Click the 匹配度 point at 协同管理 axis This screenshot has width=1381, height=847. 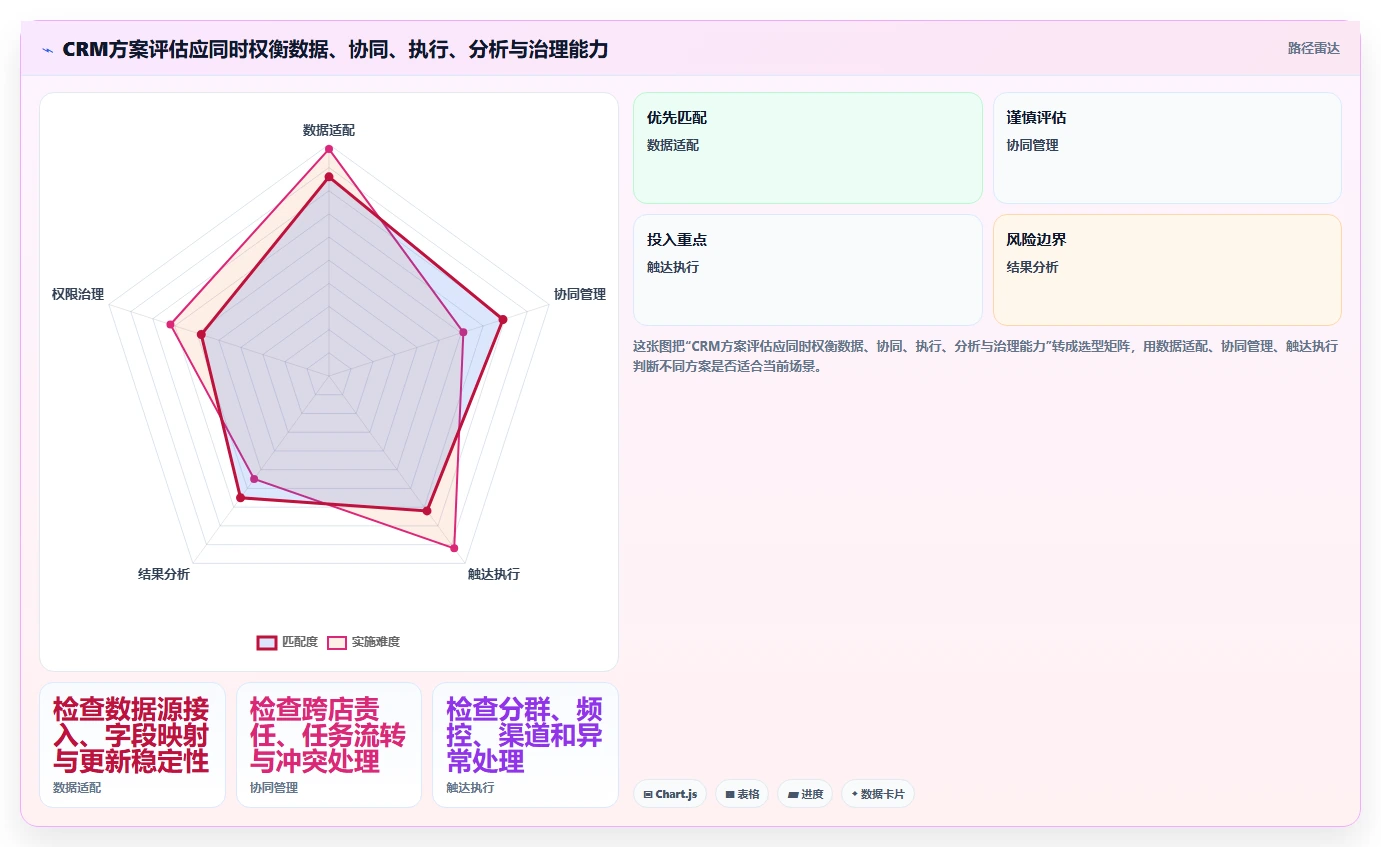click(503, 320)
